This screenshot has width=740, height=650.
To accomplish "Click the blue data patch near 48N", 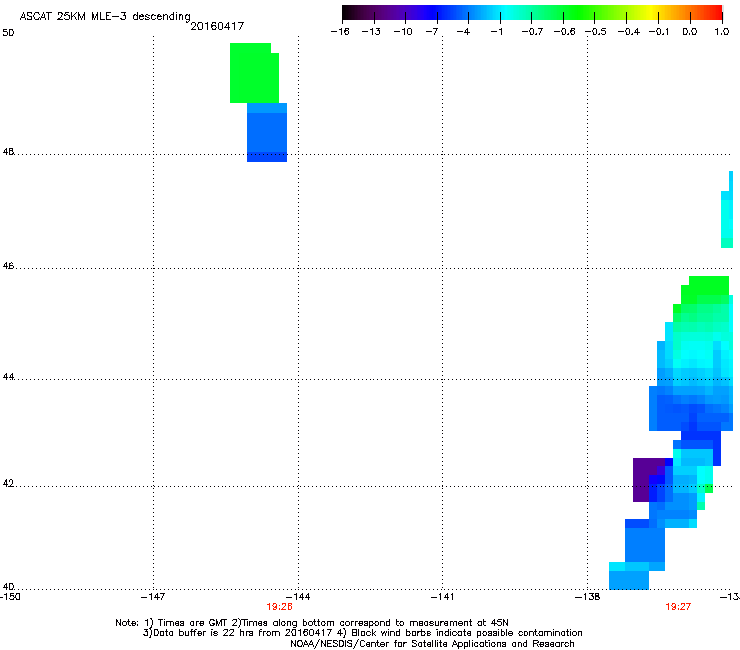I will click(x=267, y=133).
